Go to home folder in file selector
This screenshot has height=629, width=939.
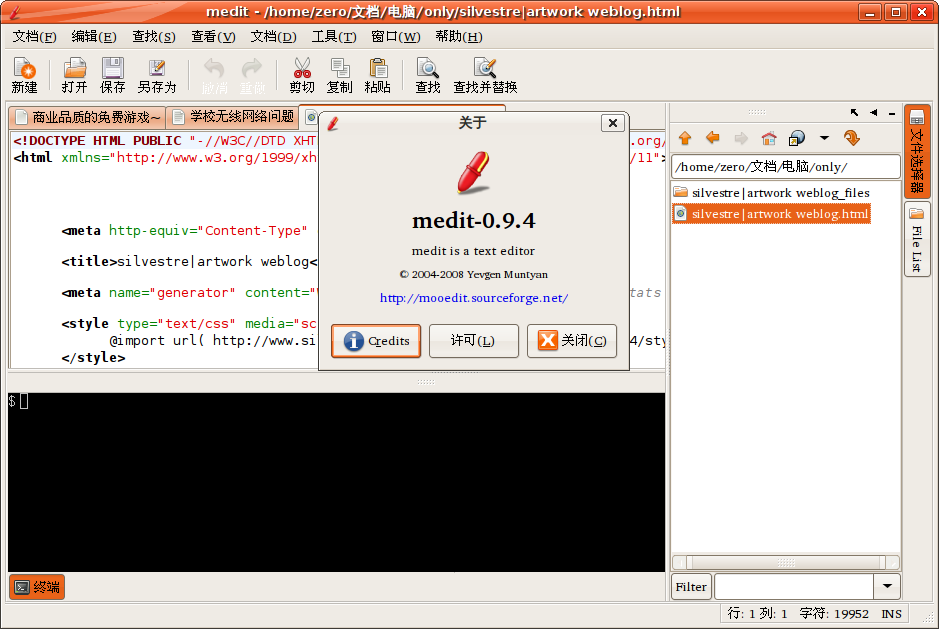pyautogui.click(x=769, y=138)
